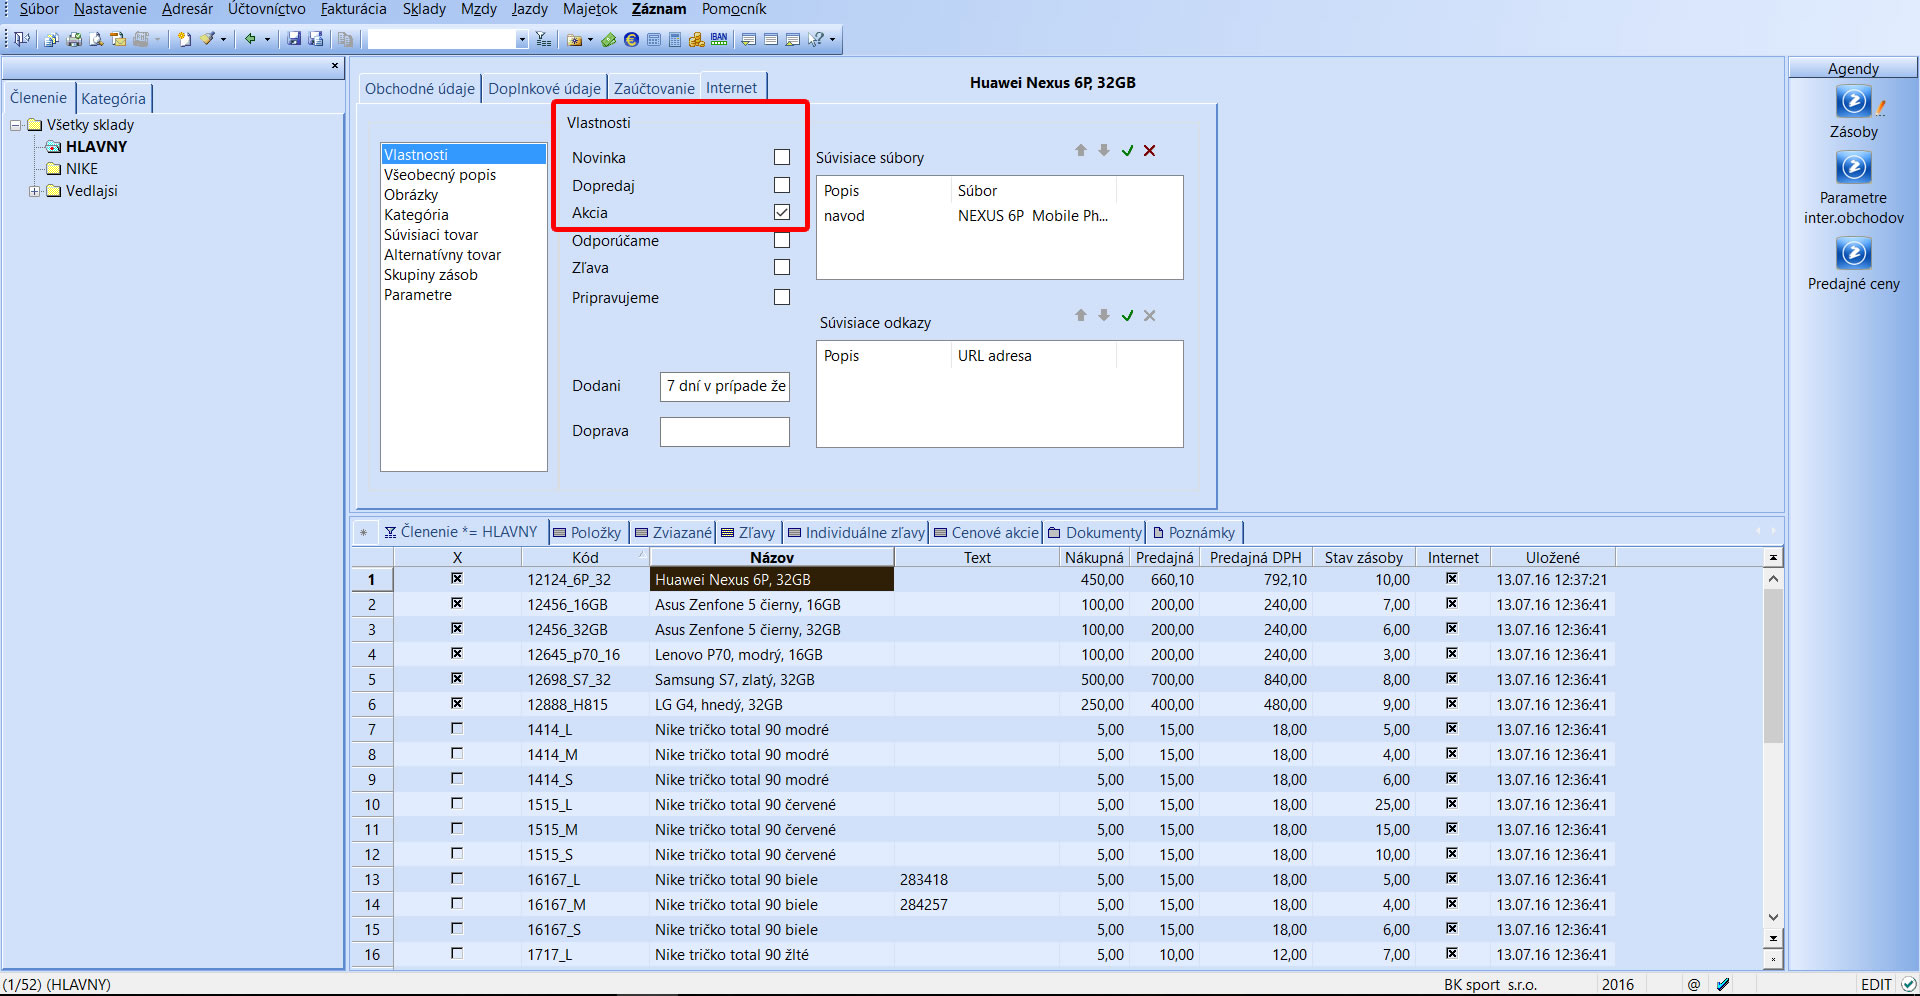Switch to Kategória tab in left panel
This screenshot has width=1920, height=996.
[113, 98]
